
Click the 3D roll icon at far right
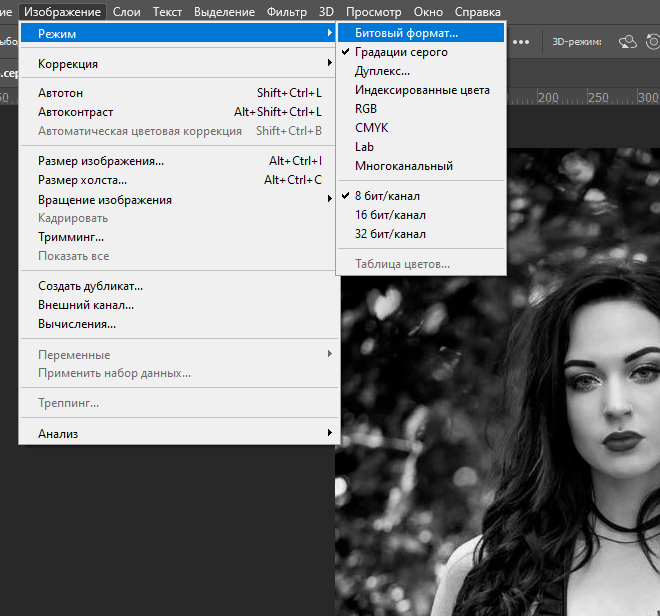tap(654, 42)
